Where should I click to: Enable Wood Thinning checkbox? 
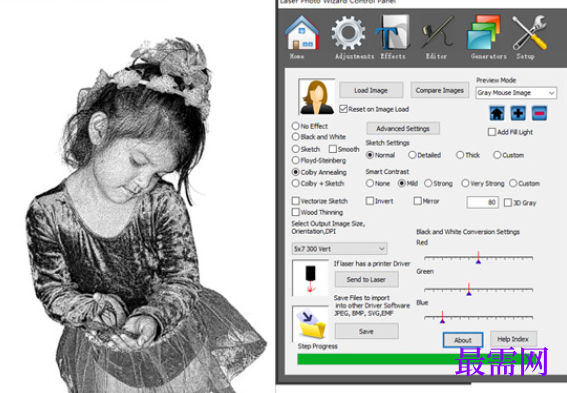(296, 212)
